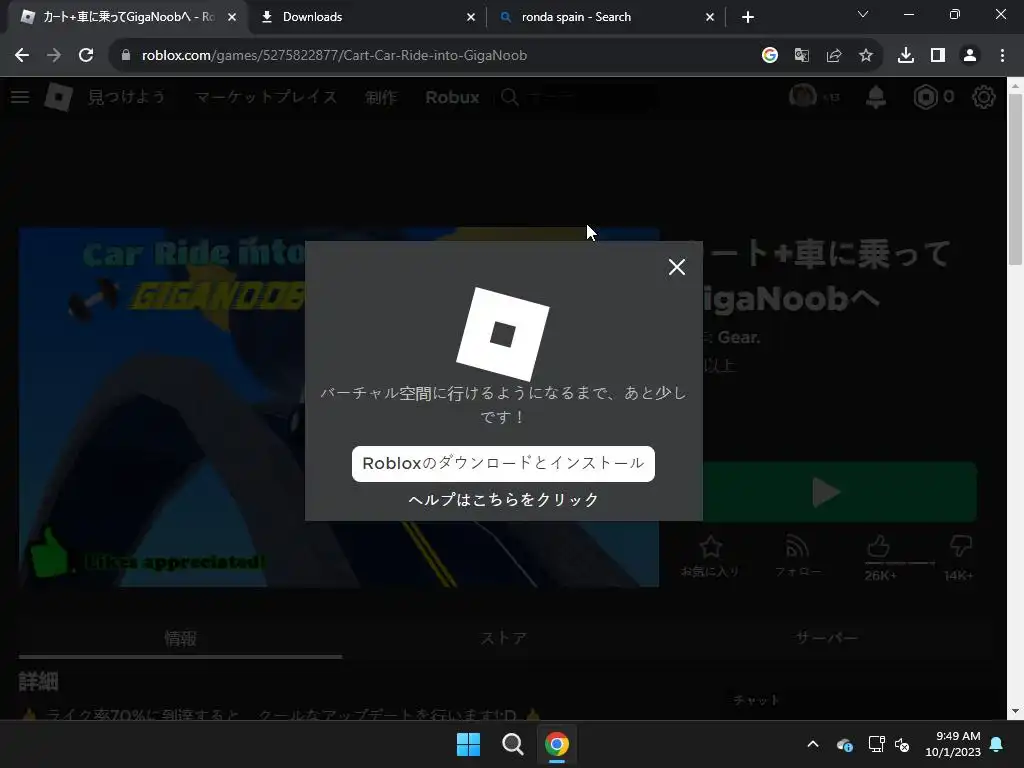This screenshot has width=1024, height=768.
Task: Open Chrome downloads tray icon
Action: click(x=905, y=56)
